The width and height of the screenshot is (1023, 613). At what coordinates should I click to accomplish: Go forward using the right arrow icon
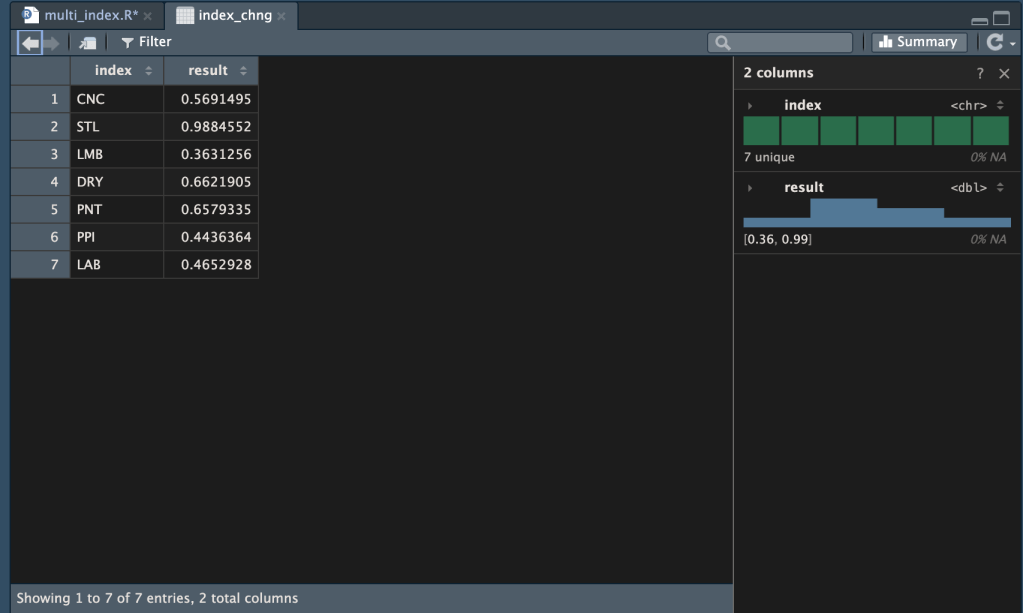52,43
